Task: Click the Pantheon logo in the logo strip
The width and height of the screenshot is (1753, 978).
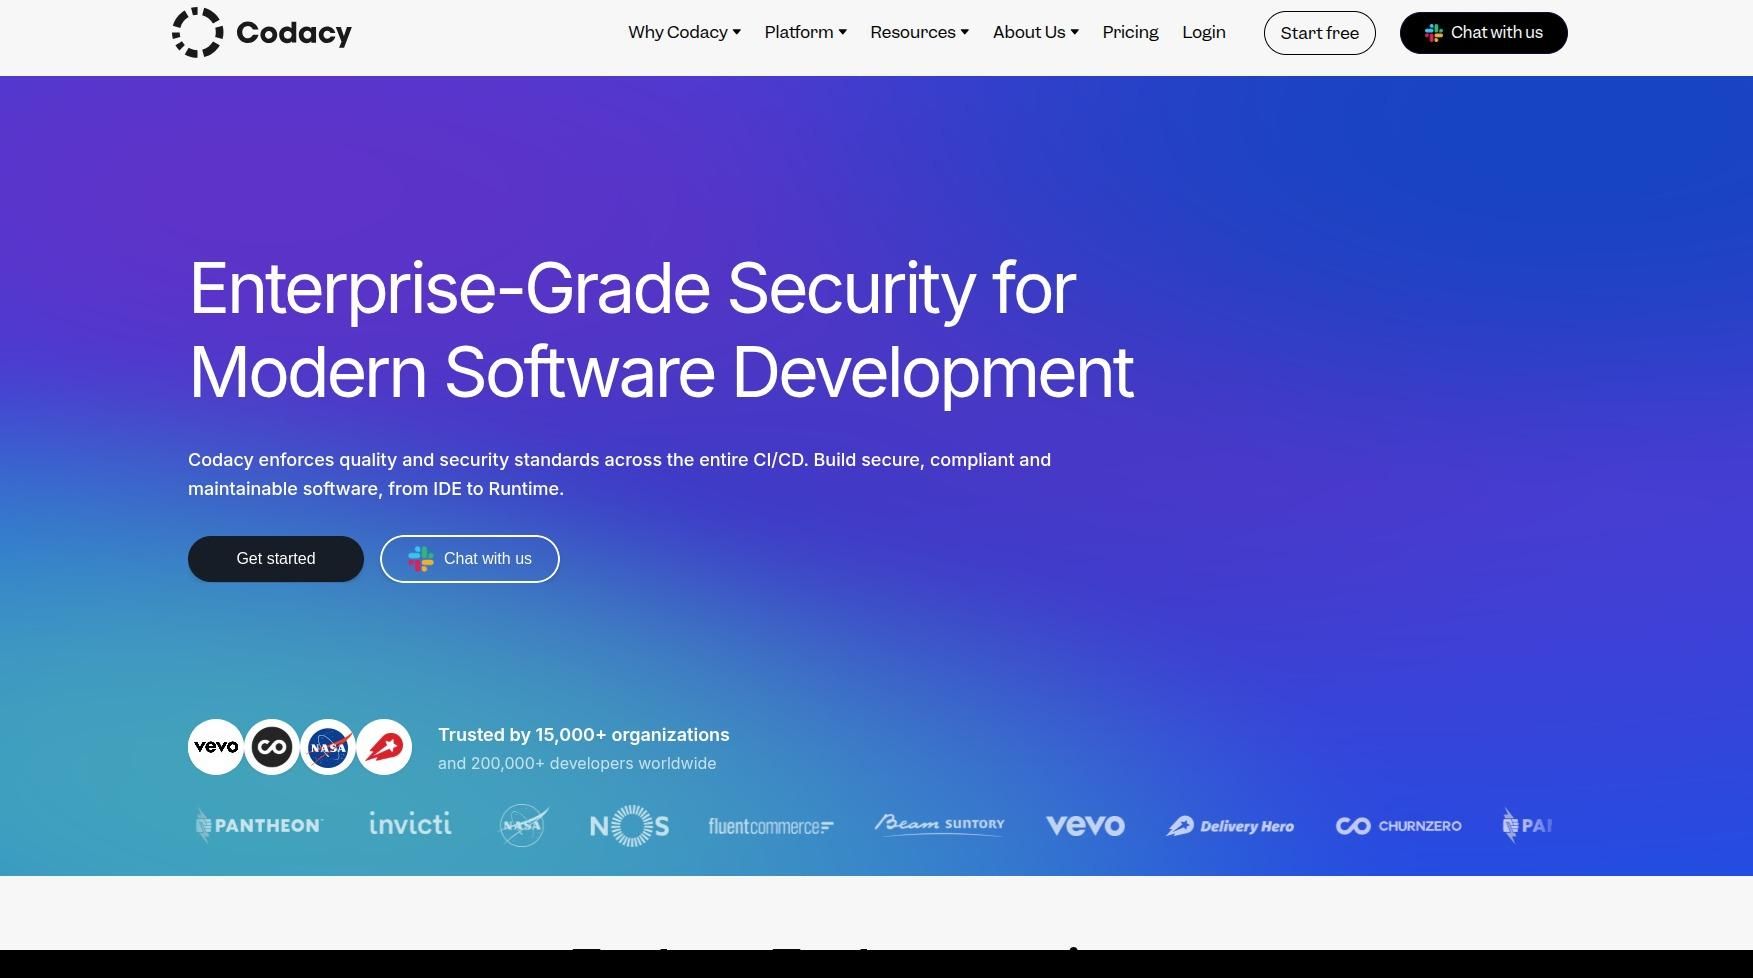Action: pyautogui.click(x=259, y=826)
